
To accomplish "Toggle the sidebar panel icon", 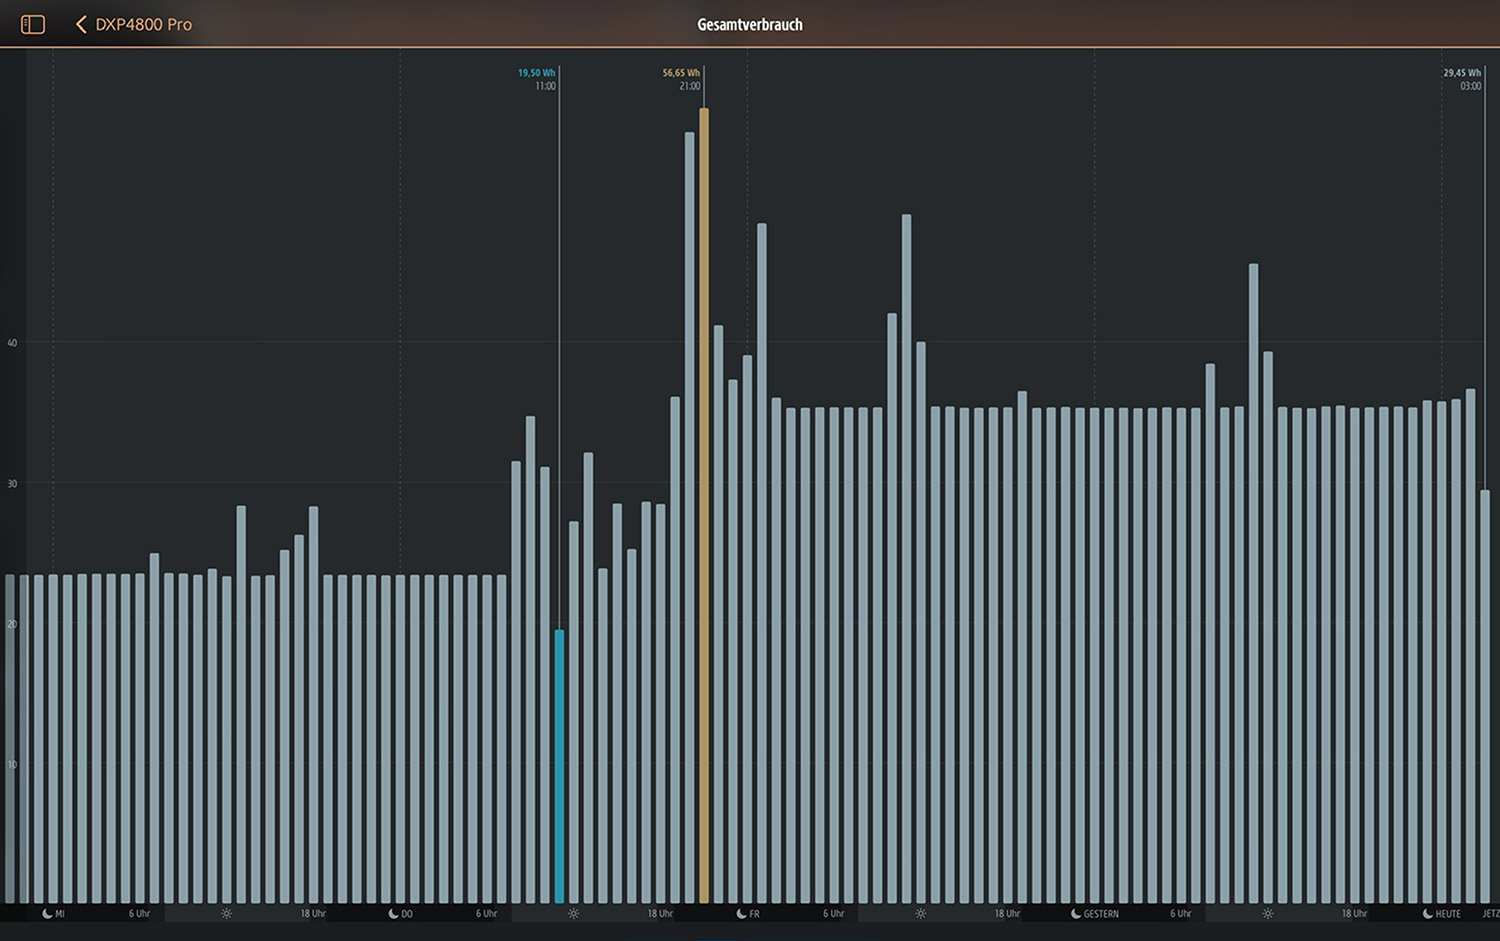I will 33,24.
